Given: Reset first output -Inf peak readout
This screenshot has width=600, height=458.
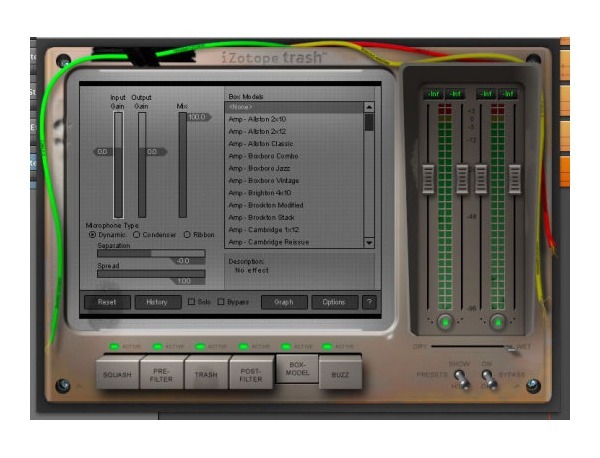Looking at the screenshot, I should 486,94.
